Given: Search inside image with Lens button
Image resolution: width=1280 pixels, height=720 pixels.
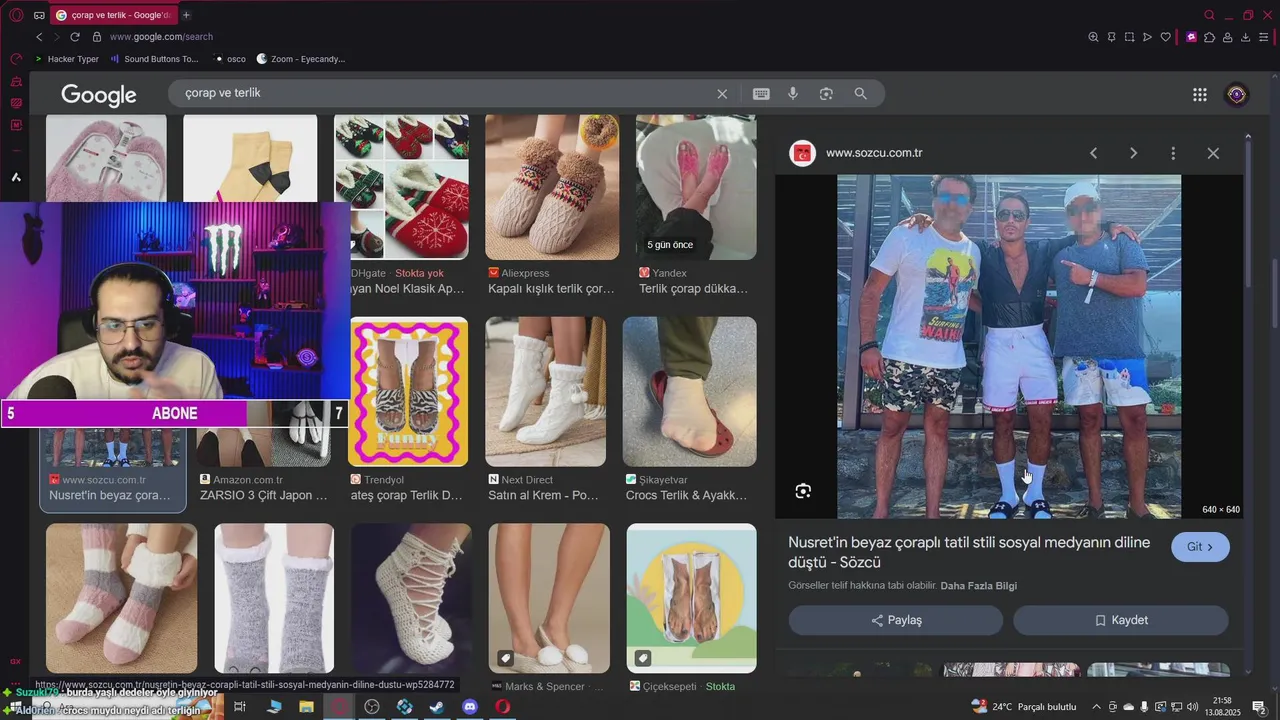Looking at the screenshot, I should (x=803, y=491).
